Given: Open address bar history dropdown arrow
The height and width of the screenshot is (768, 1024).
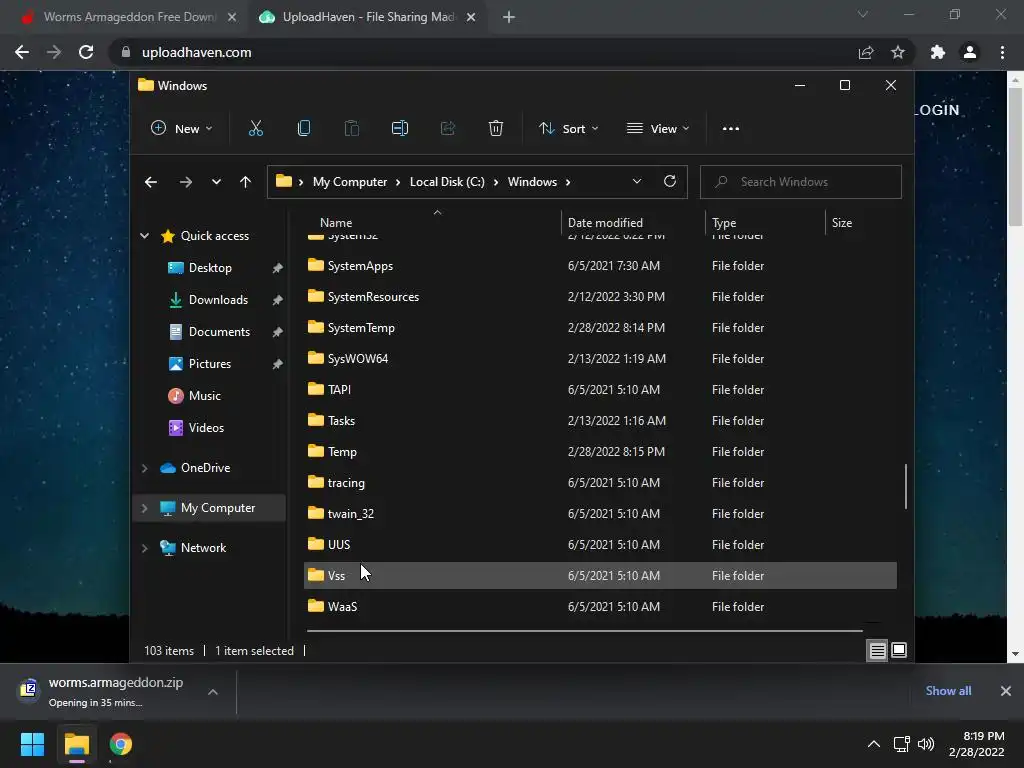Looking at the screenshot, I should tap(637, 182).
